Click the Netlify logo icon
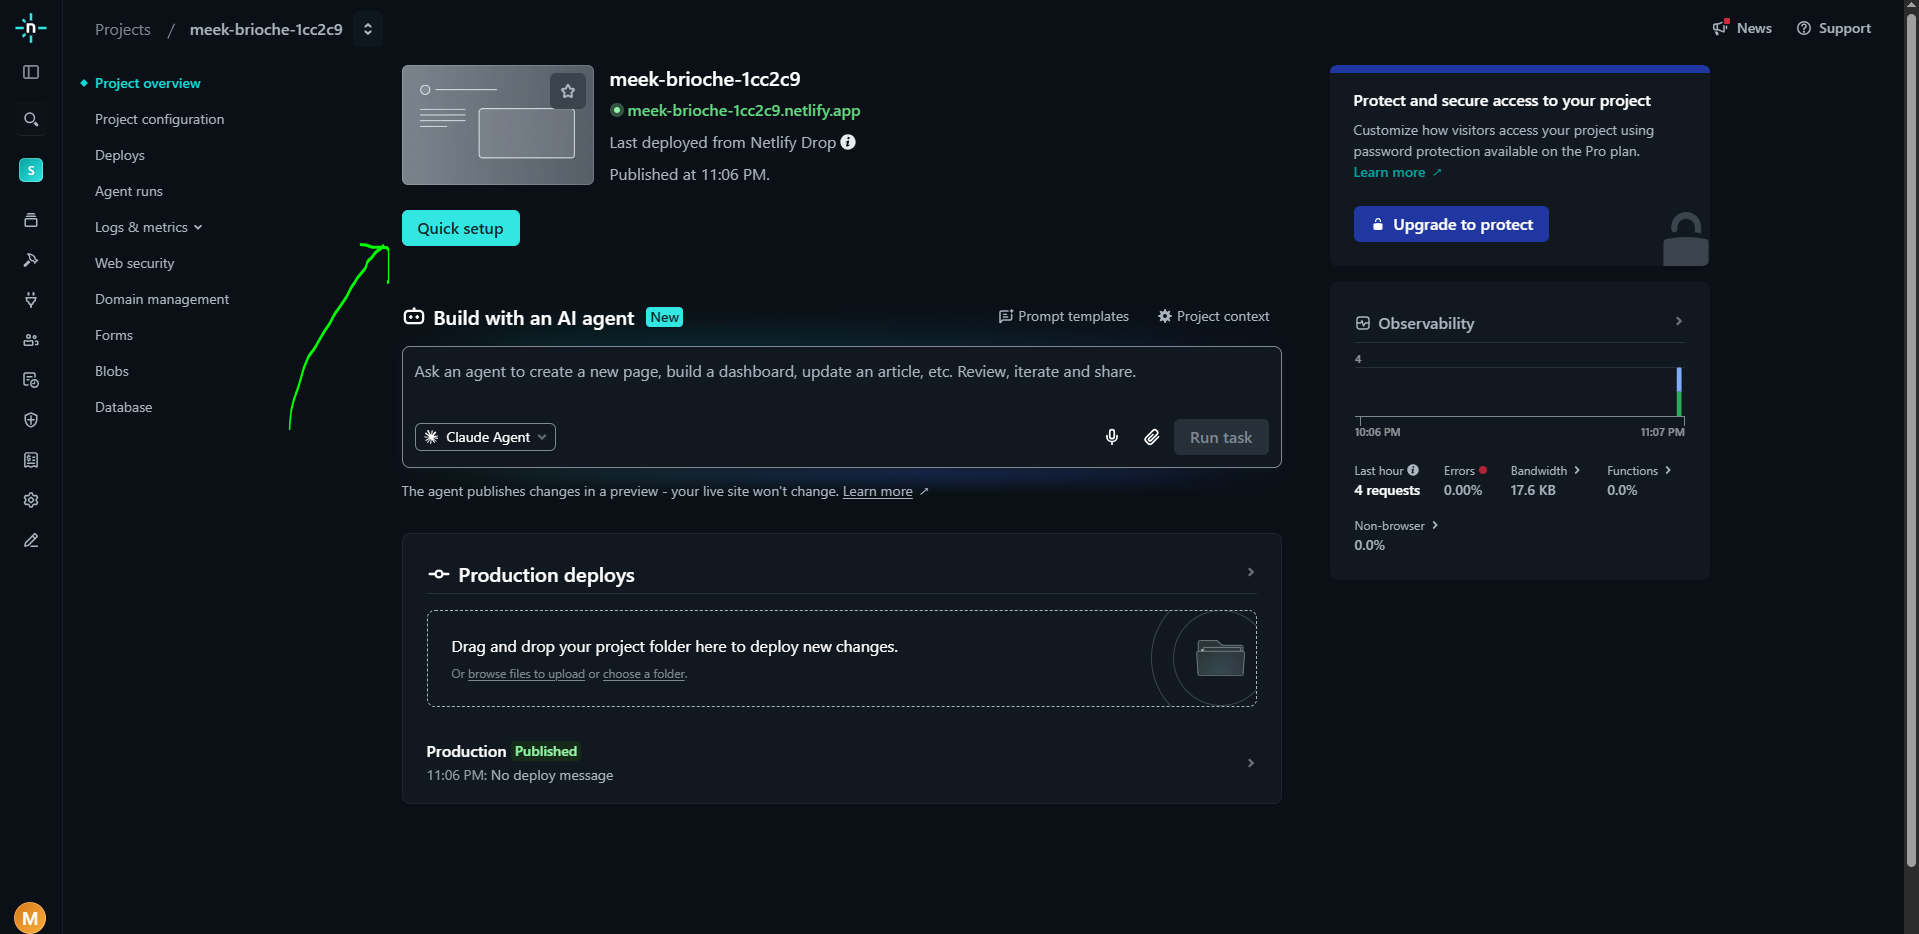This screenshot has width=1919, height=934. tap(31, 28)
